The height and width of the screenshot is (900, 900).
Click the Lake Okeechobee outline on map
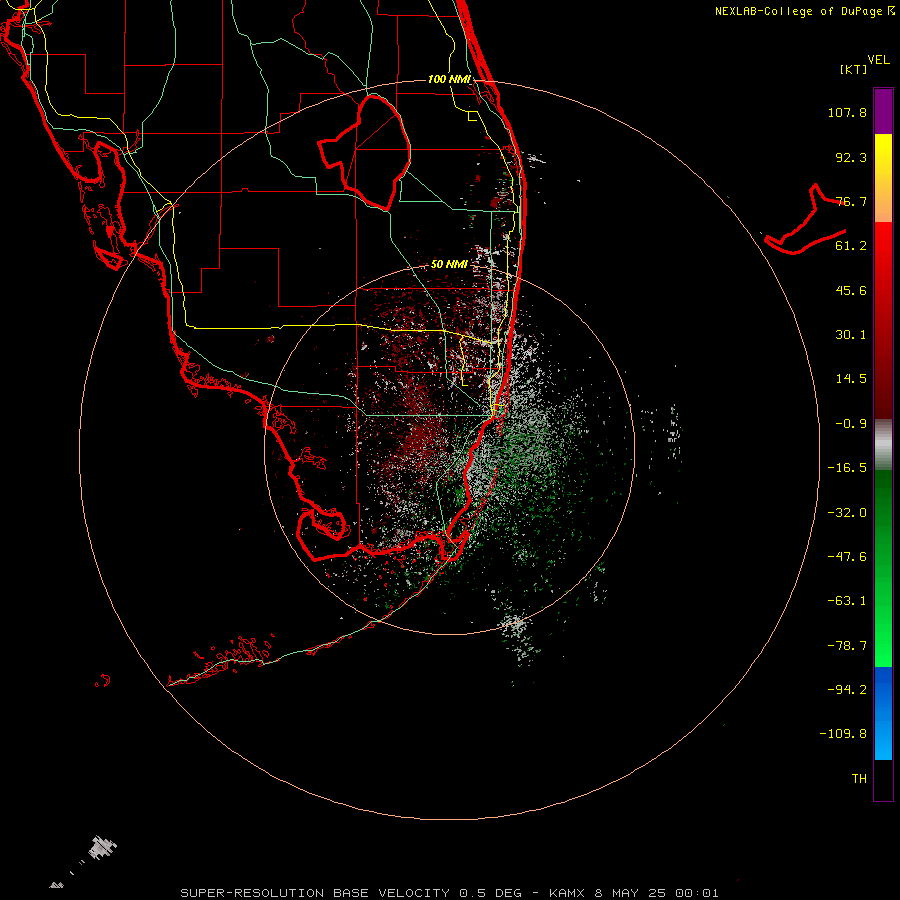click(x=365, y=152)
